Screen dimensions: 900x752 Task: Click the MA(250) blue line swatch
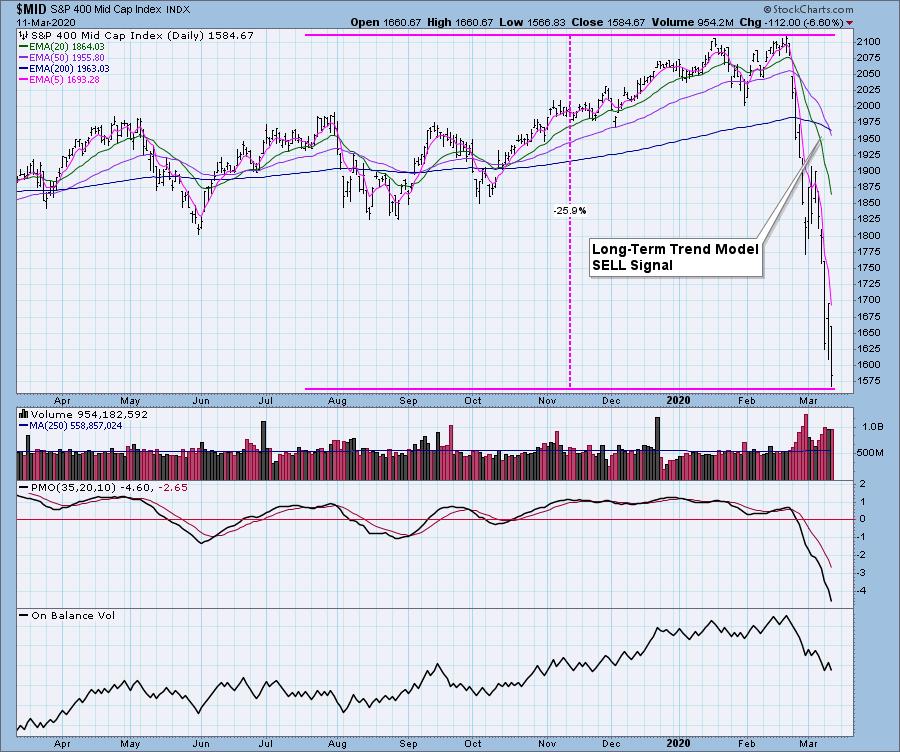(24, 426)
